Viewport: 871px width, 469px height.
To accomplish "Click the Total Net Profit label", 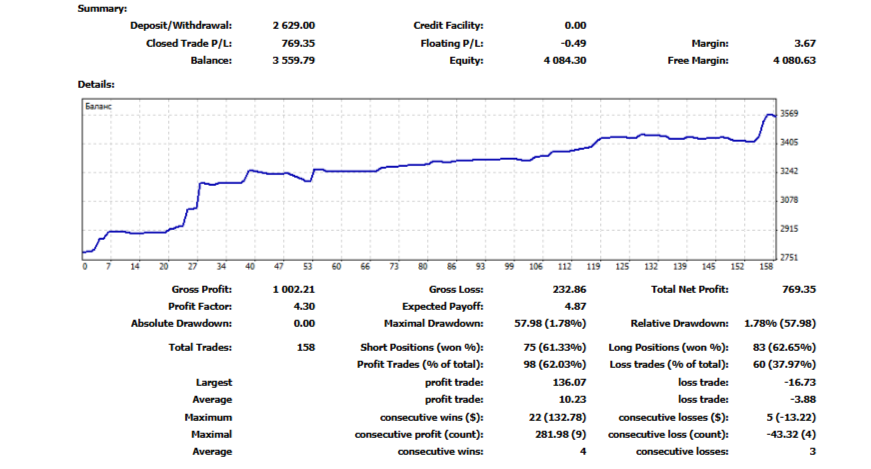I will click(689, 290).
